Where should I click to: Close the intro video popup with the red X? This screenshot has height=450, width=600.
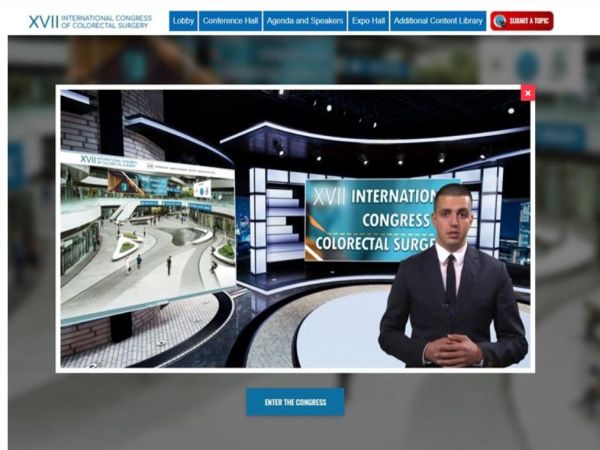[528, 93]
